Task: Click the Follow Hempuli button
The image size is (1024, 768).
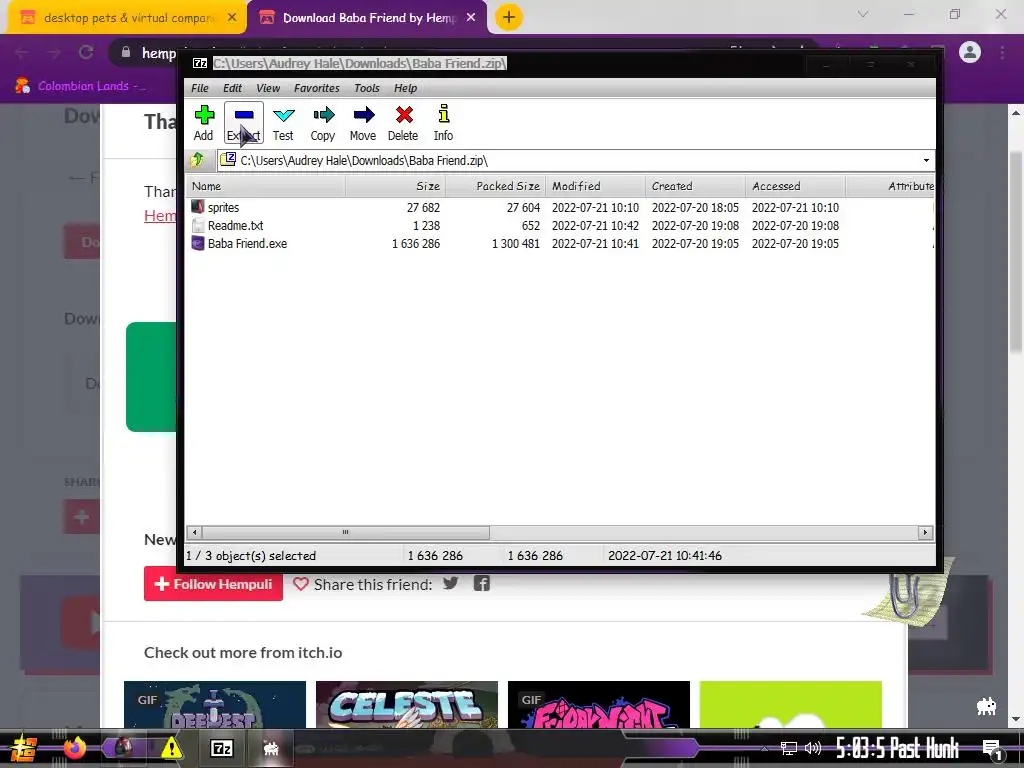Action: [214, 584]
